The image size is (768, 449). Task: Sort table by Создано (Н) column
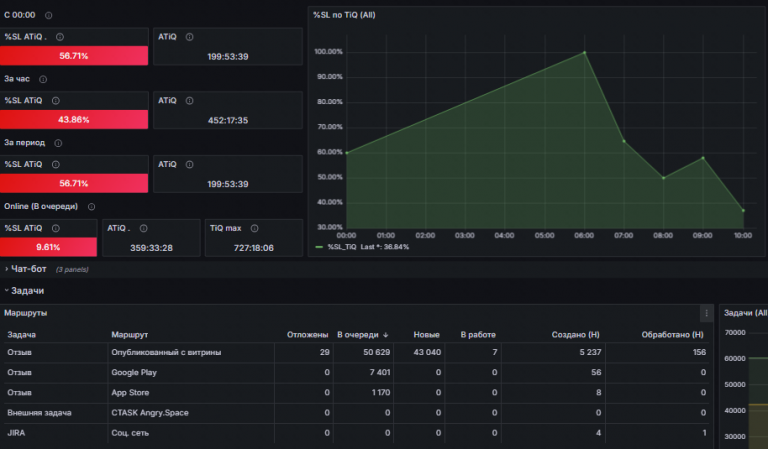(x=576, y=335)
